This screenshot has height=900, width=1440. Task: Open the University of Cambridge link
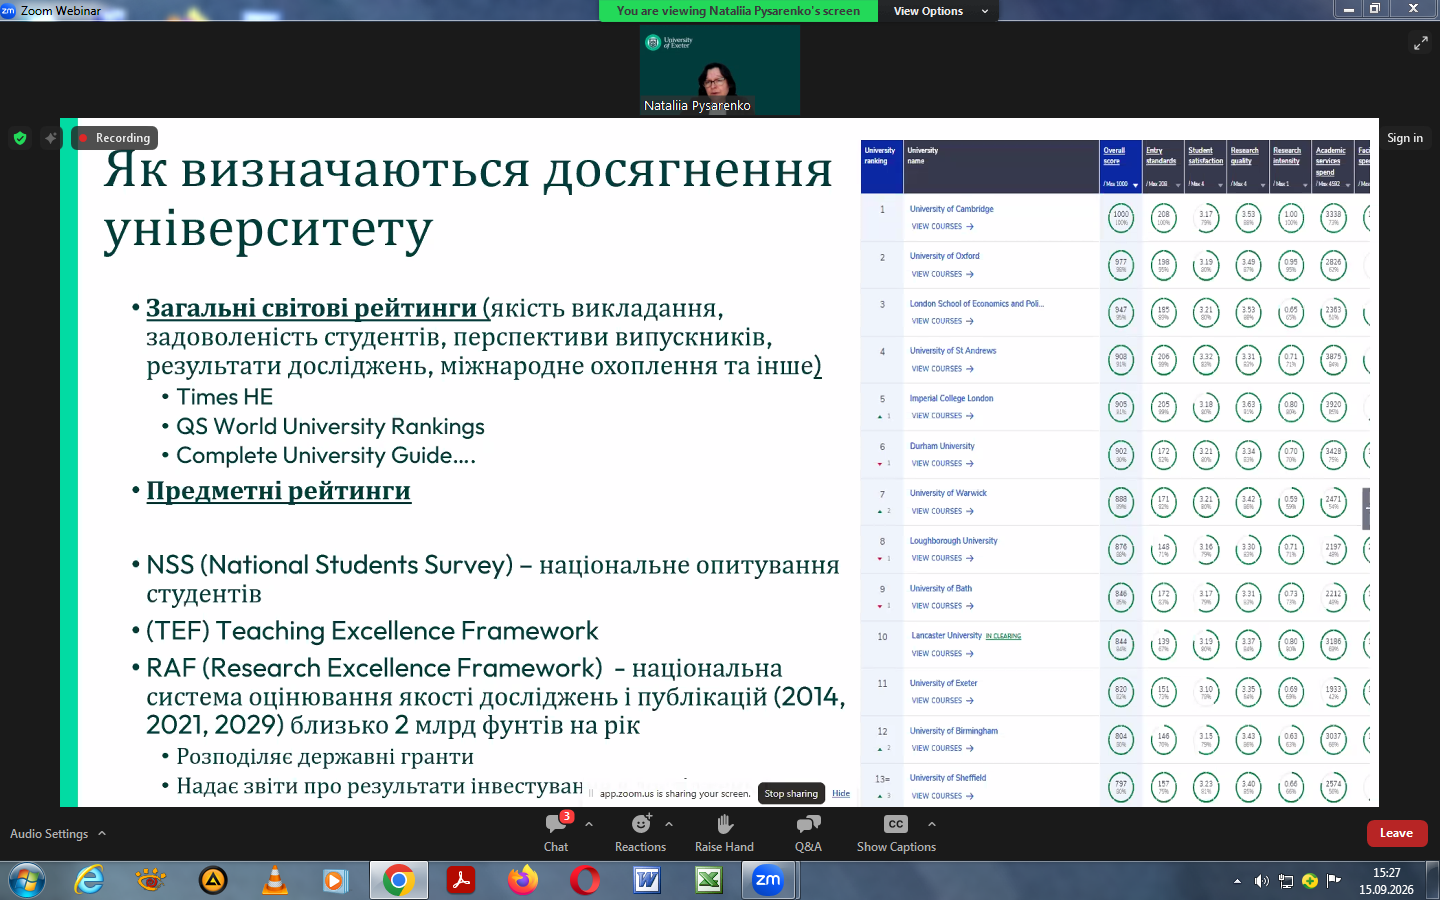pos(951,209)
